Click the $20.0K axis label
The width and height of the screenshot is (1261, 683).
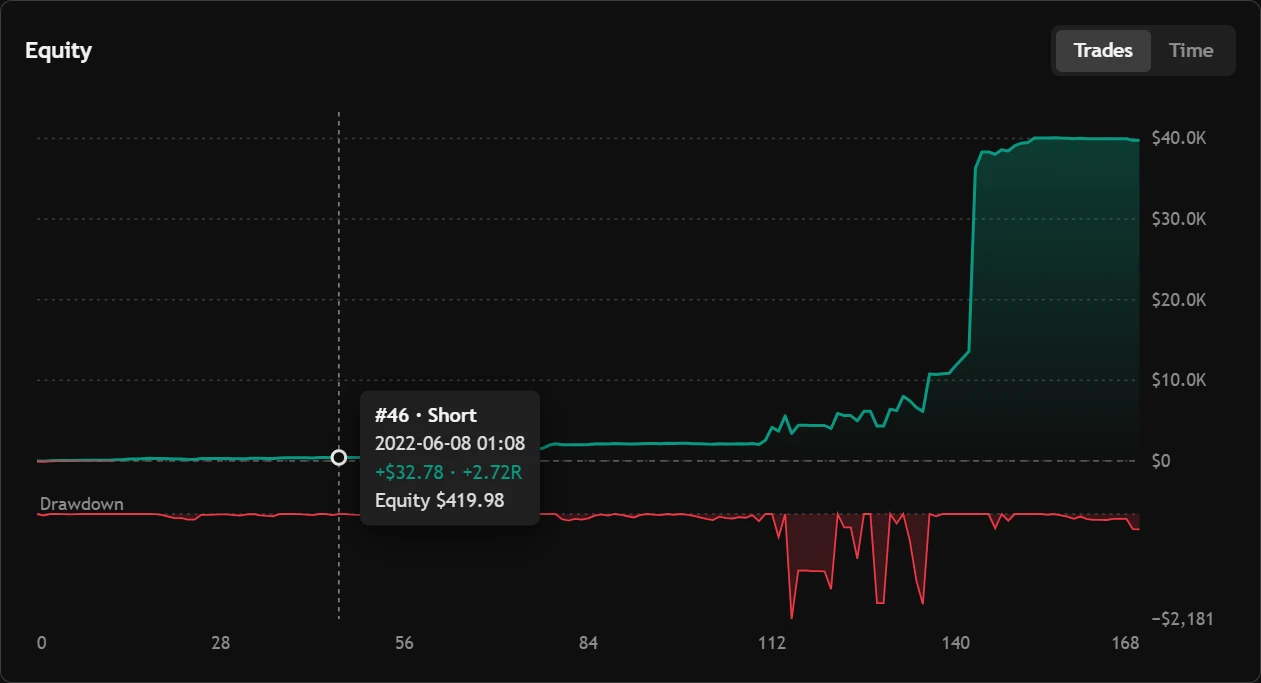(1179, 300)
